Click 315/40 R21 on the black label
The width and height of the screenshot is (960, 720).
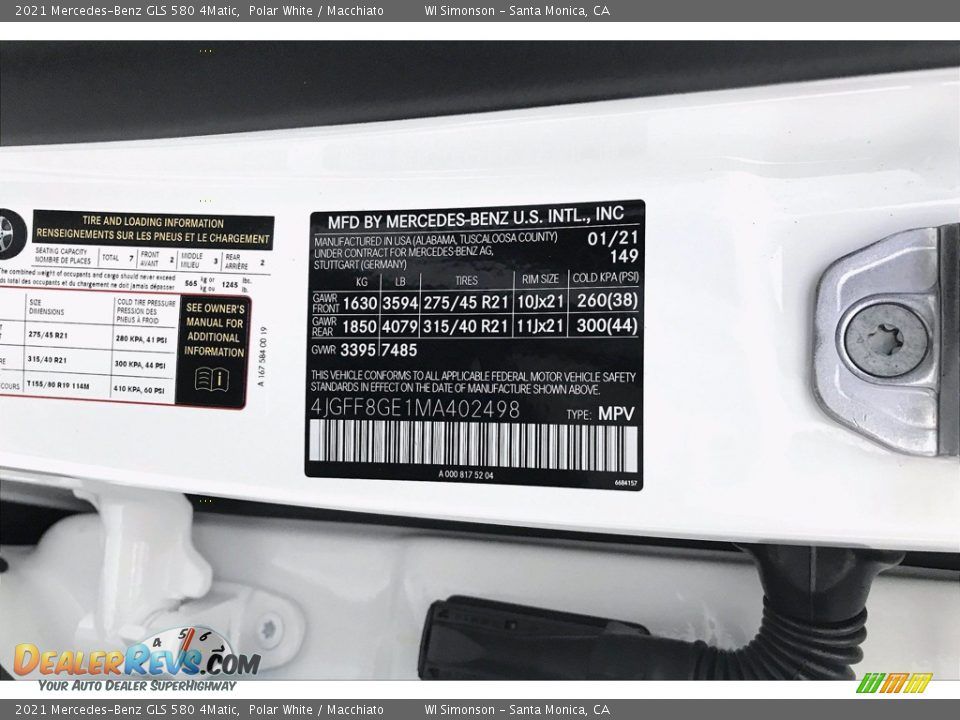[x=466, y=326]
